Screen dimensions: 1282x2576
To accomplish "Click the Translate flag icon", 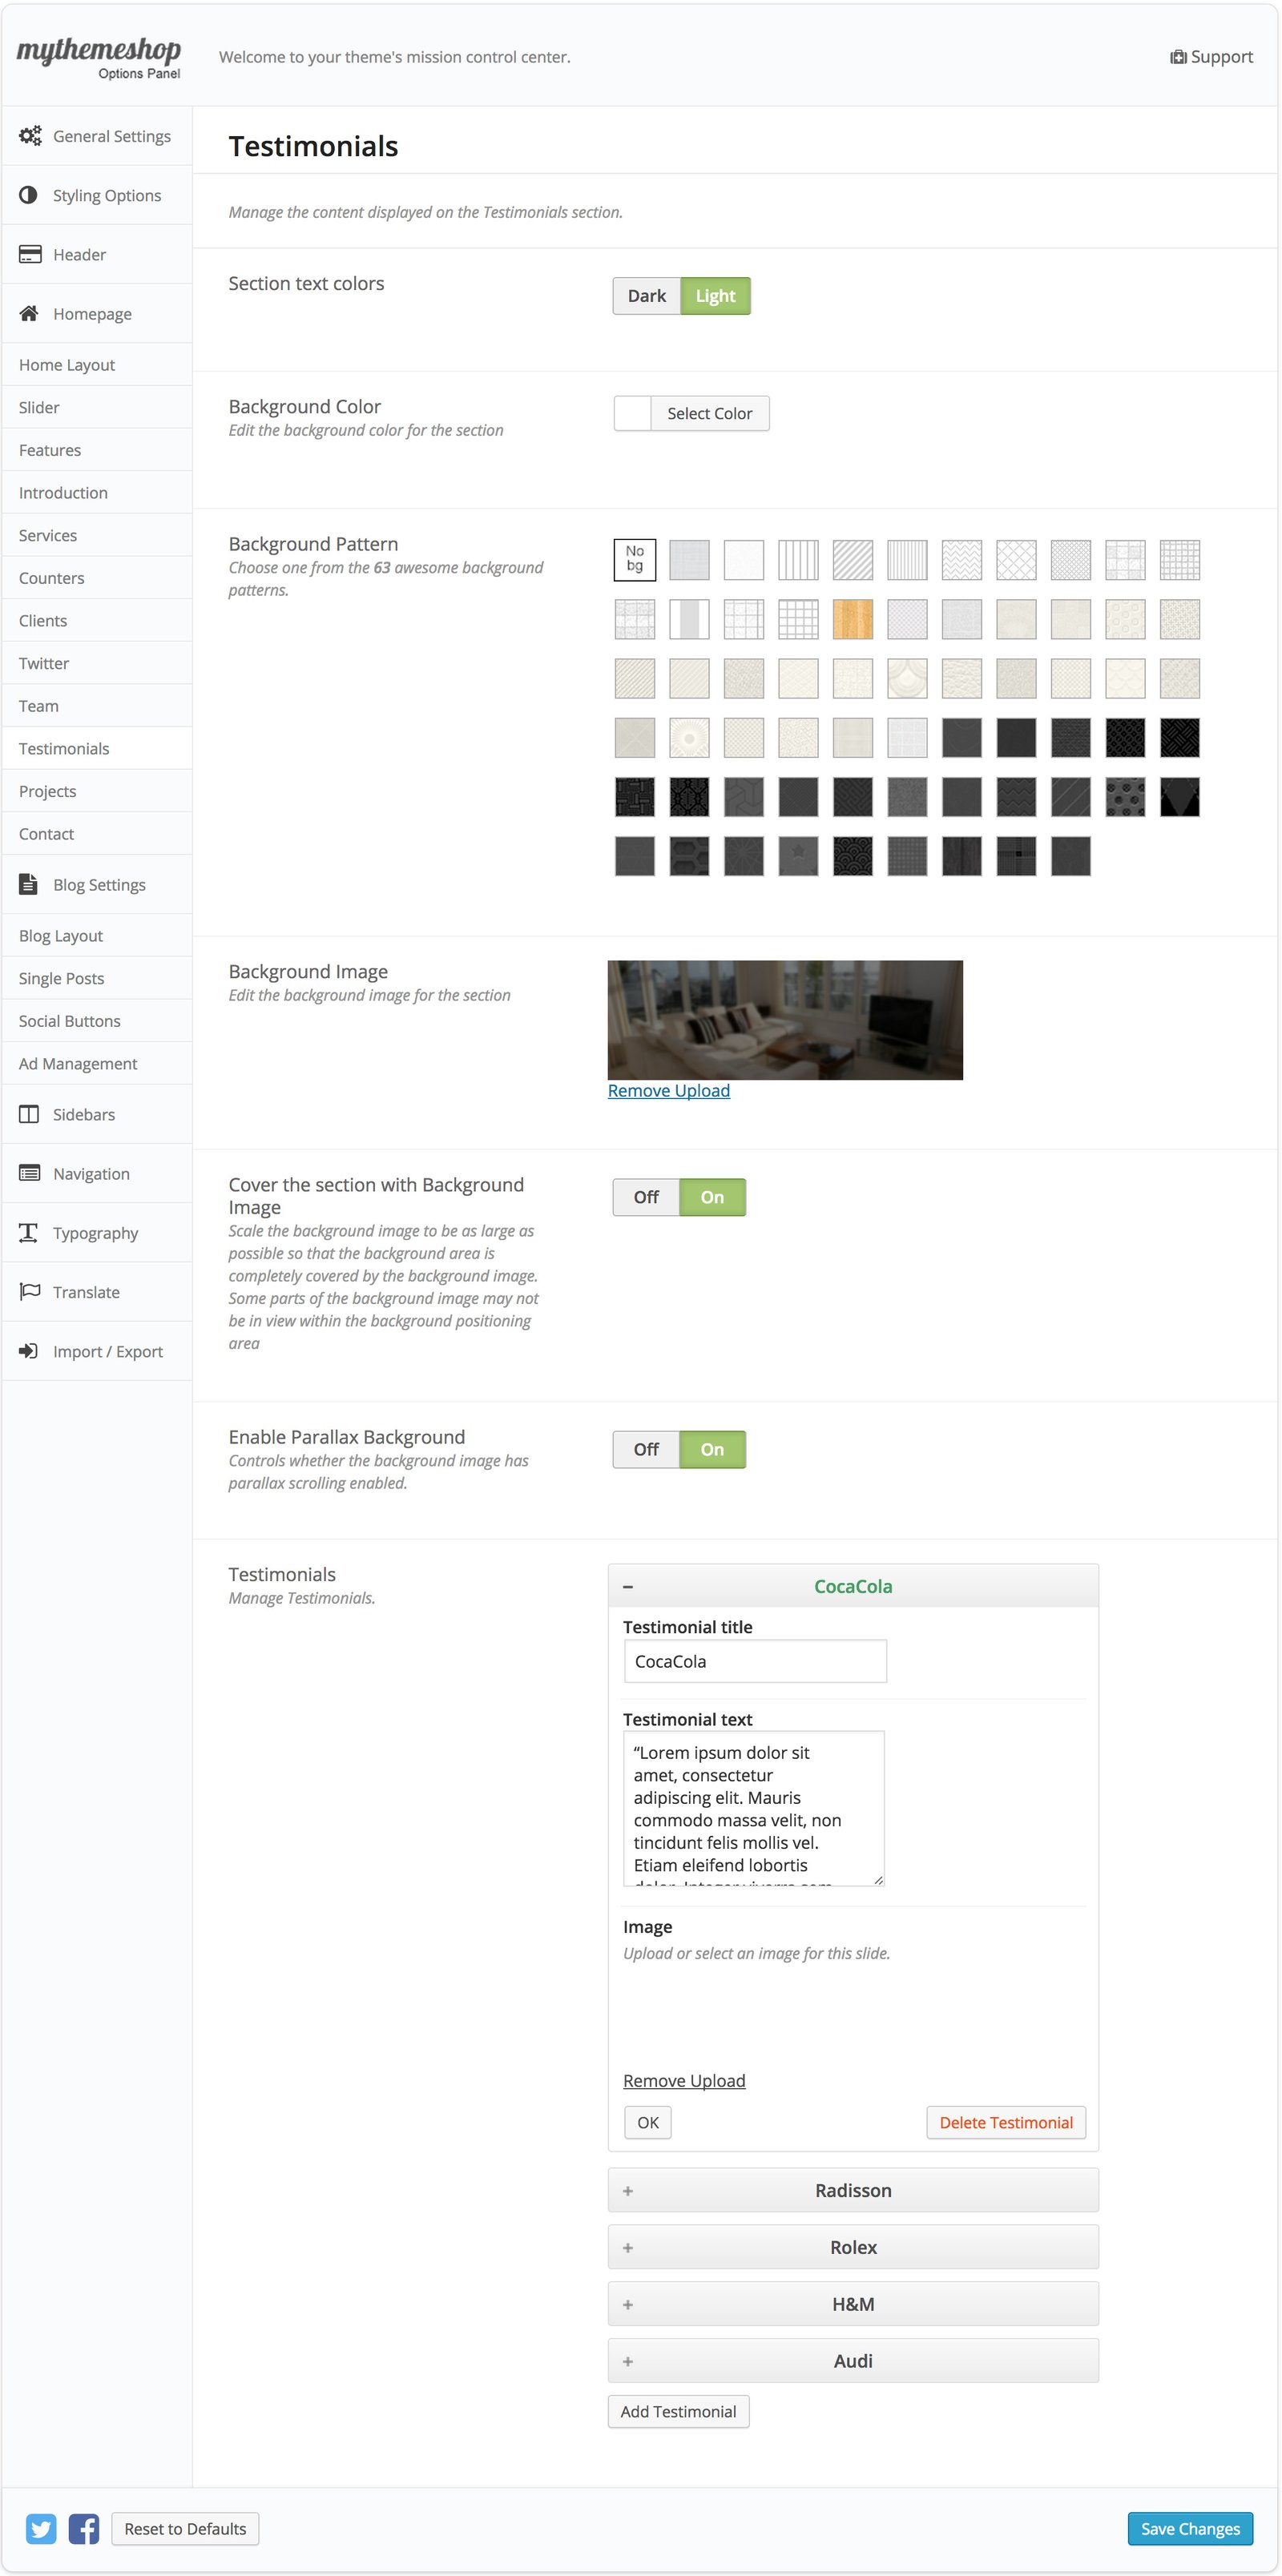I will [x=29, y=1291].
